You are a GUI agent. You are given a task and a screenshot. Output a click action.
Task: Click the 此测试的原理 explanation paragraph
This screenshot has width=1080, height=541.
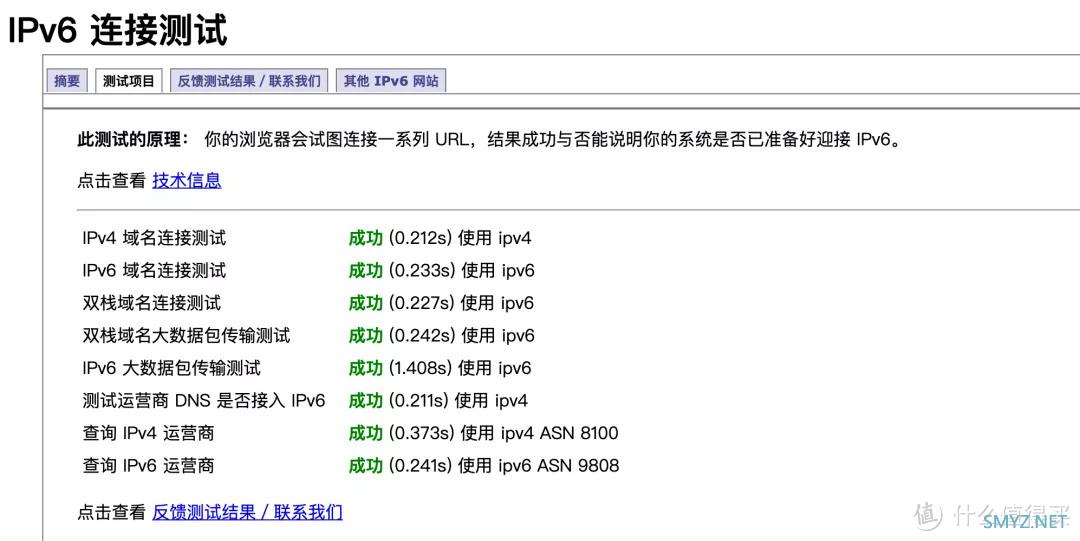click(489, 141)
